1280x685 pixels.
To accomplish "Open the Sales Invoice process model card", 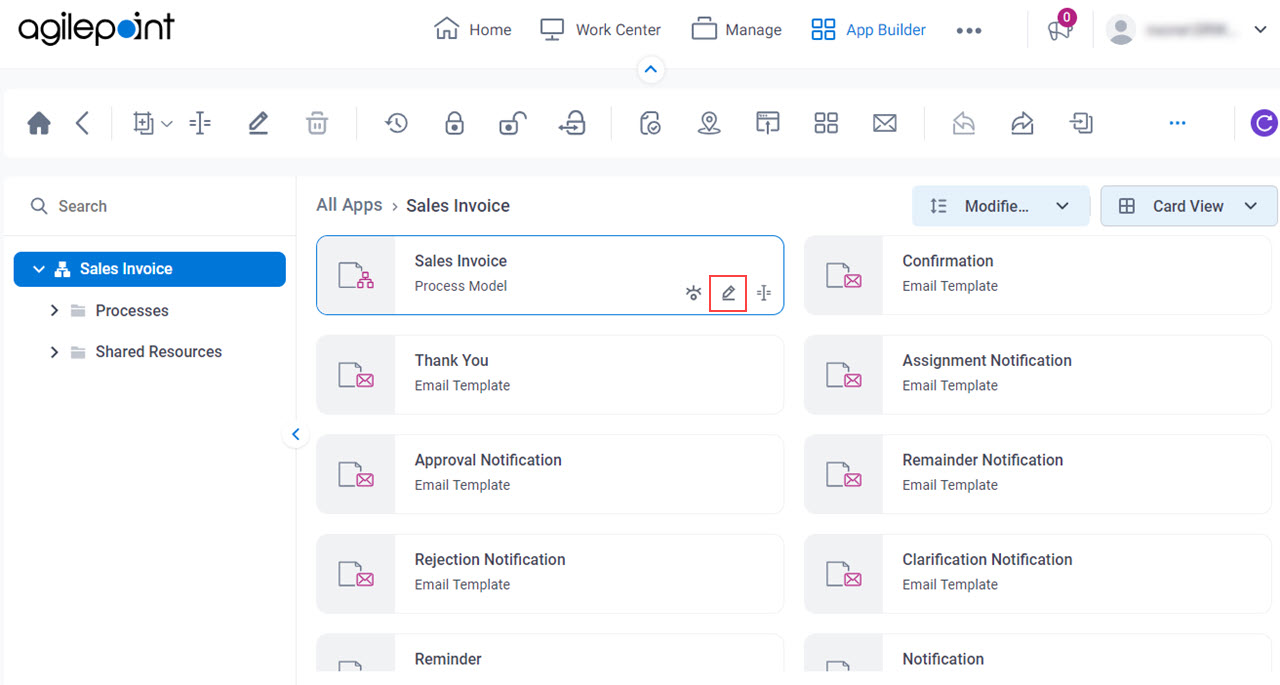I will 550,275.
